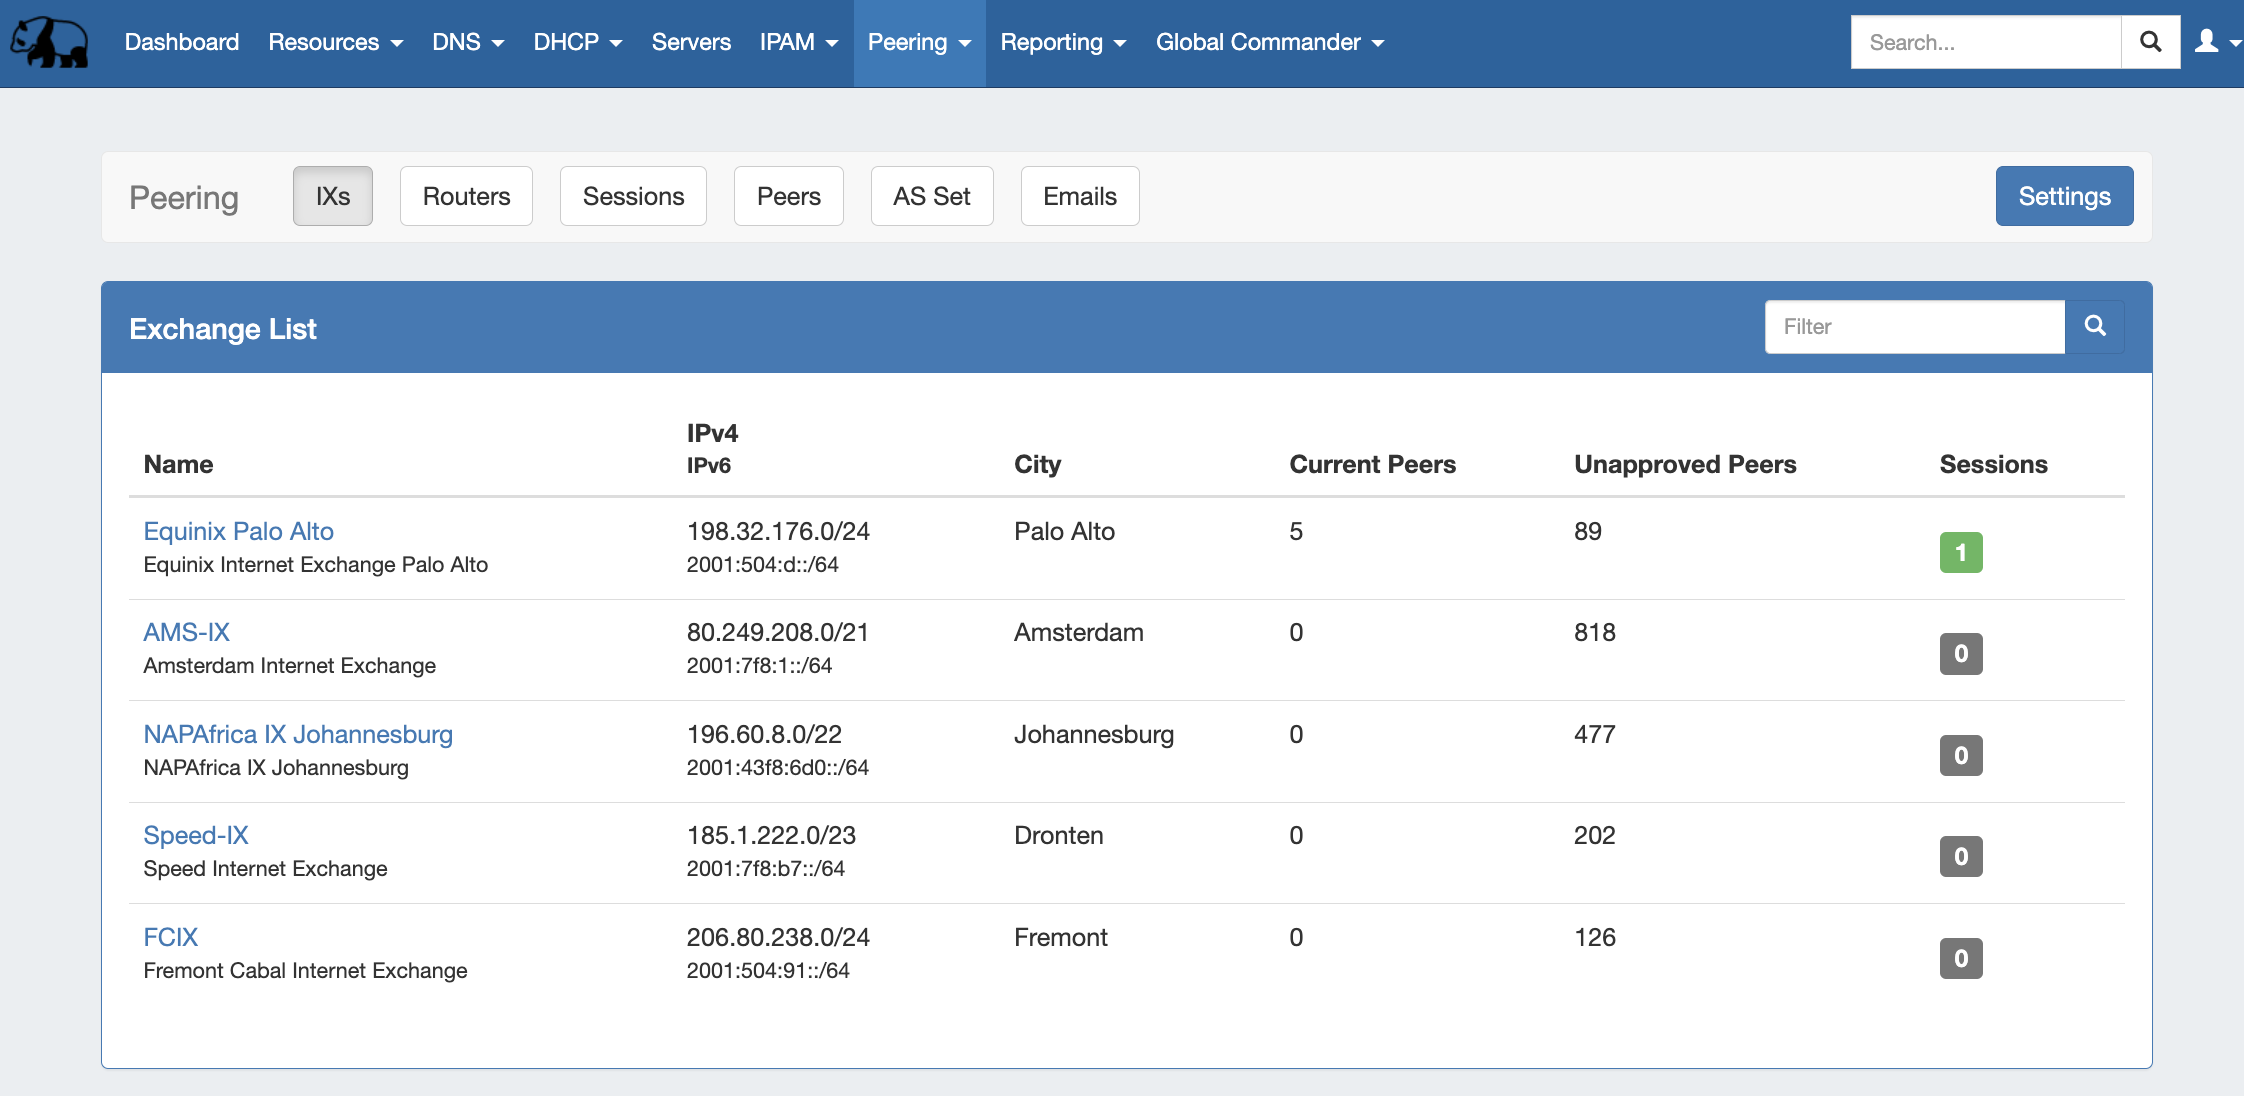Expand the Resources dropdown menu
Screen dimensions: 2244x1096
335,42
